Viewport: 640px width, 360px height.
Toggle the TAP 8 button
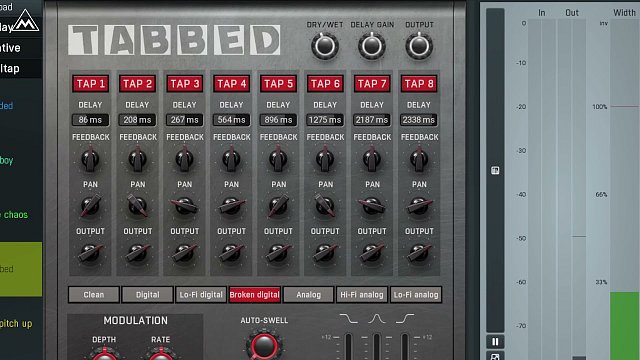419,84
